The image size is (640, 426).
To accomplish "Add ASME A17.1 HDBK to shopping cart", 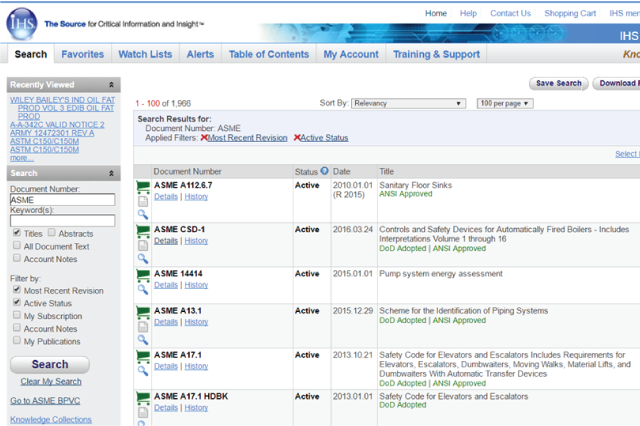I will click(143, 398).
